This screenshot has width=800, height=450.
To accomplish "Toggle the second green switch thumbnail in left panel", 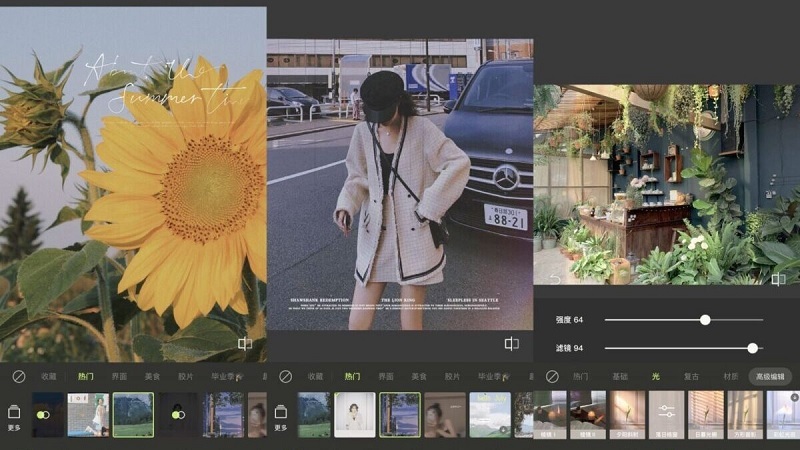I will 178,414.
